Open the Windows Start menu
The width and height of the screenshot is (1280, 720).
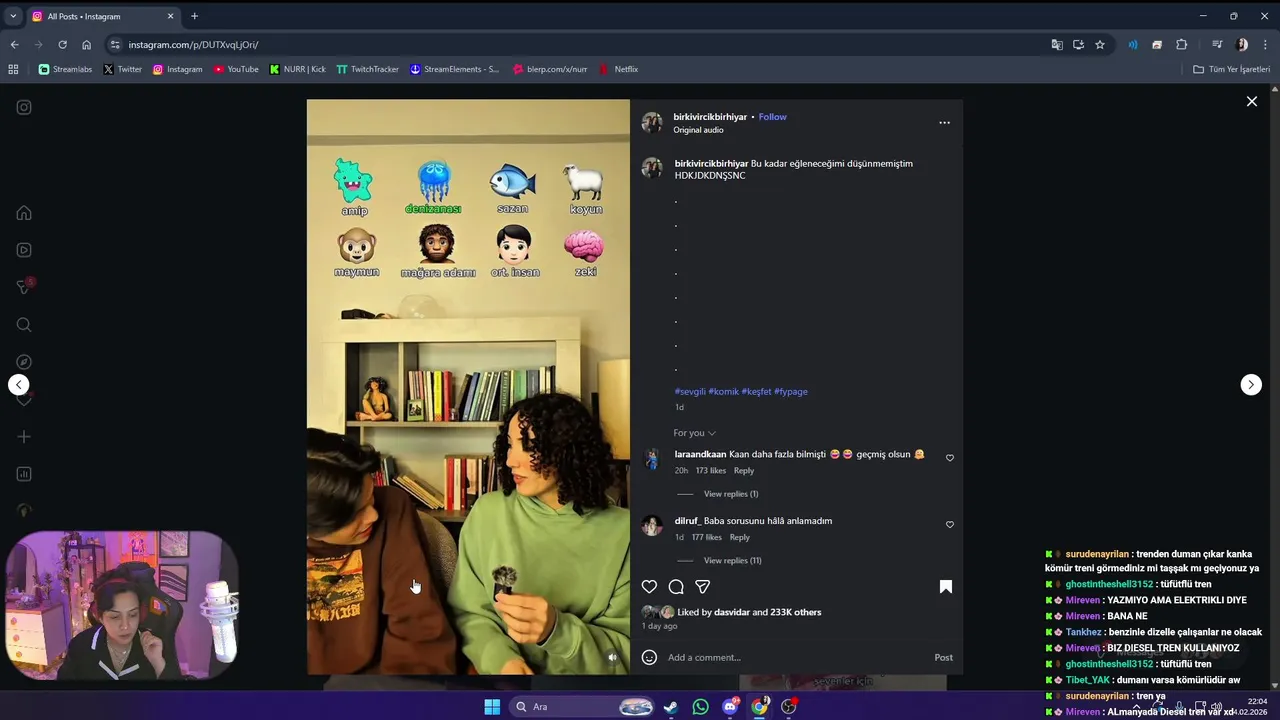[492, 707]
